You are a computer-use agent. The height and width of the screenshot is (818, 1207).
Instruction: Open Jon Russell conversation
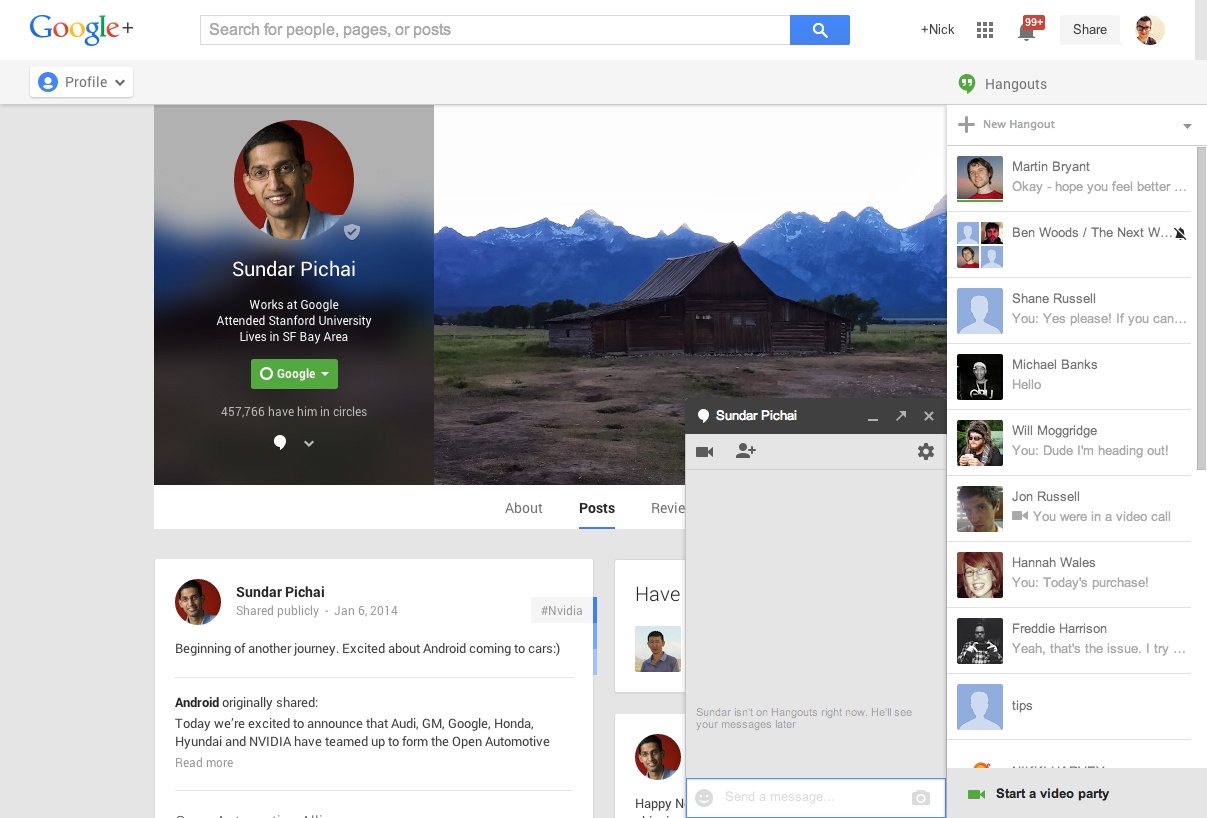(x=1069, y=508)
